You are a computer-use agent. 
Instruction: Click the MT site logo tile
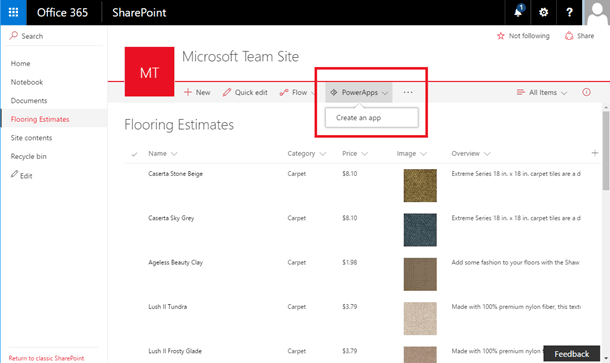(x=149, y=72)
